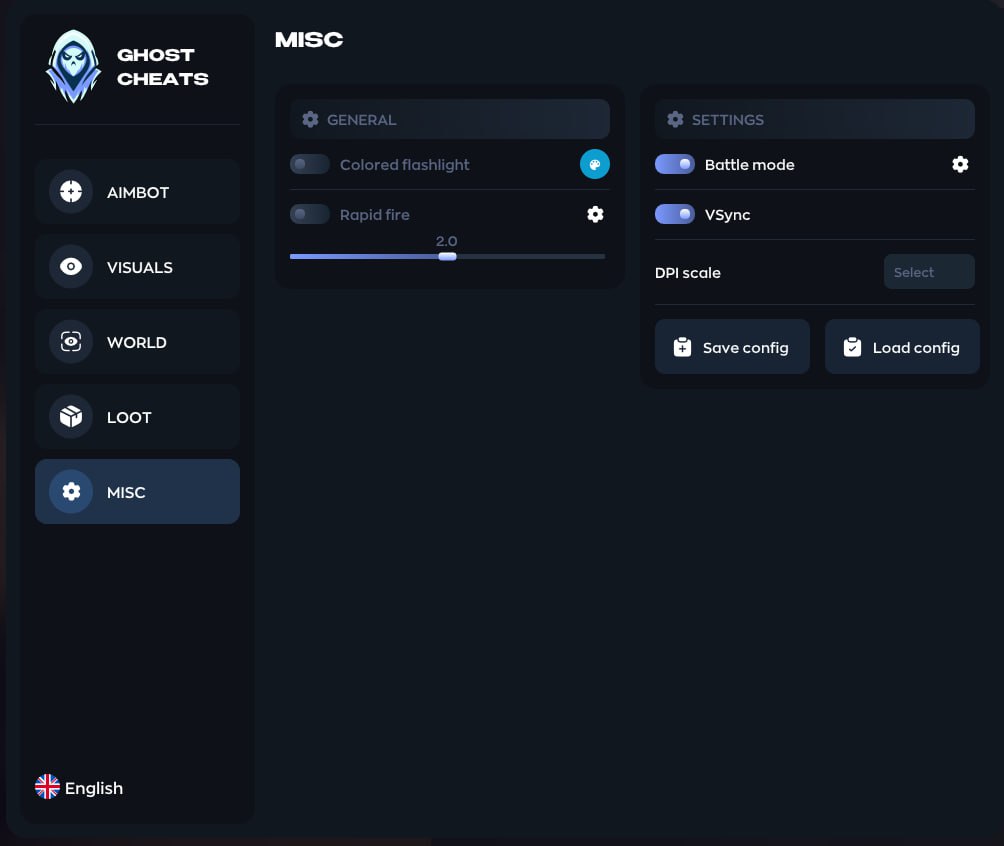This screenshot has height=846, width=1004.
Task: Open the DPI scale Select dropdown
Action: coord(928,272)
